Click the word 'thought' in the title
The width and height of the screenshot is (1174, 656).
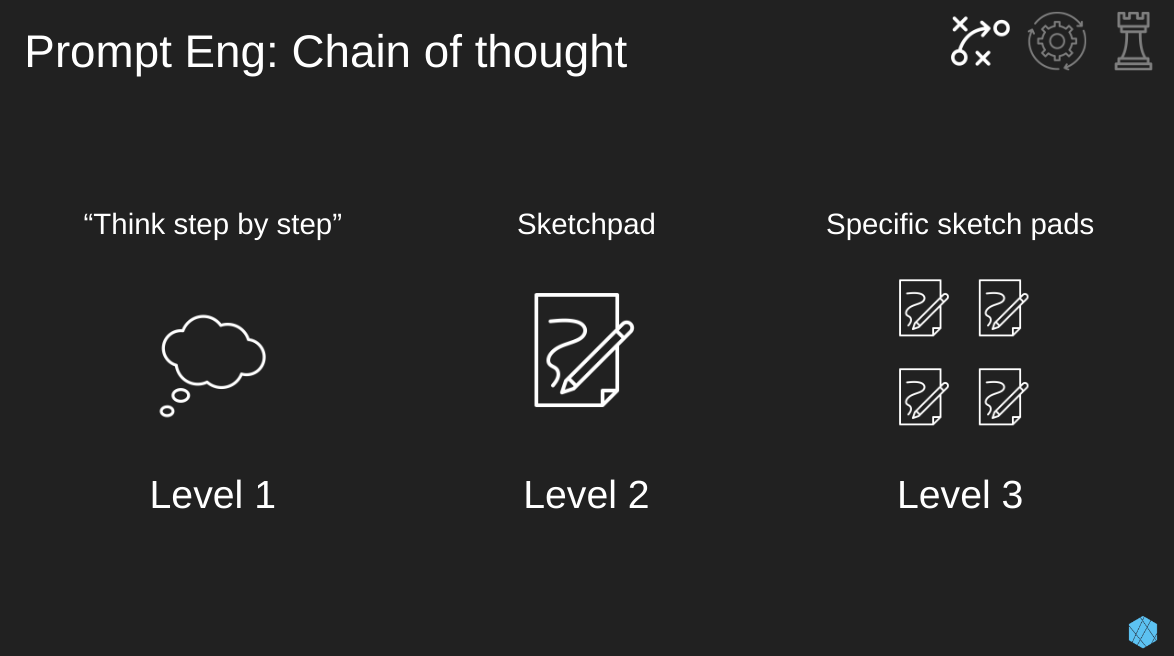pyautogui.click(x=550, y=52)
